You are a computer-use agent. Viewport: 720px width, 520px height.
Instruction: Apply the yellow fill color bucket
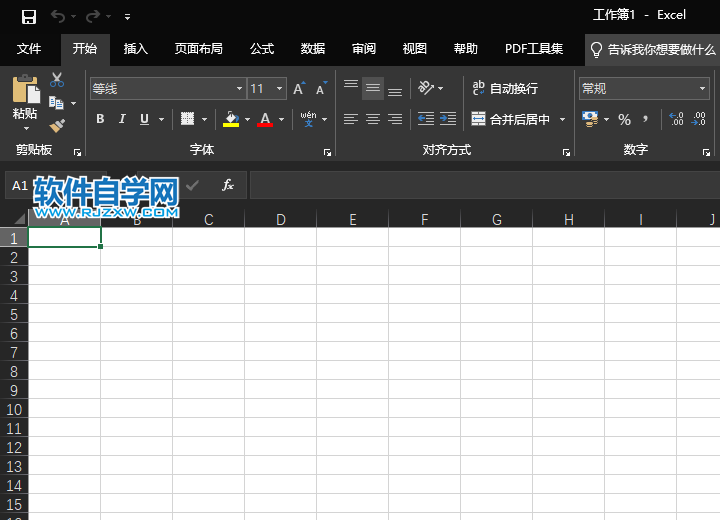pyautogui.click(x=231, y=119)
